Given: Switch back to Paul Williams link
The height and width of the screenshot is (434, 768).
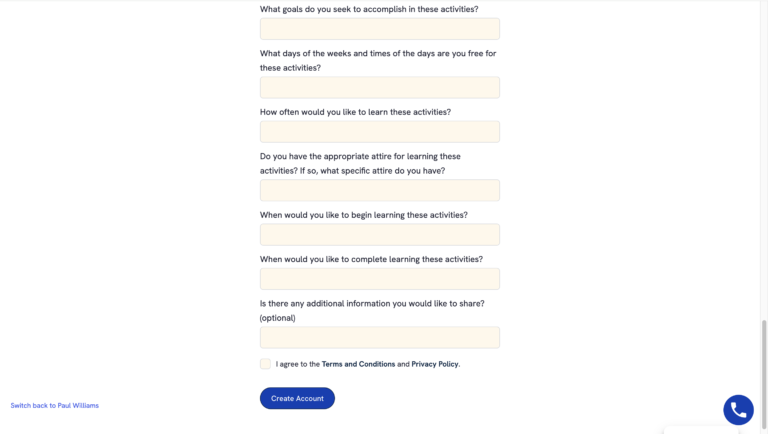Looking at the screenshot, I should click(54, 406).
